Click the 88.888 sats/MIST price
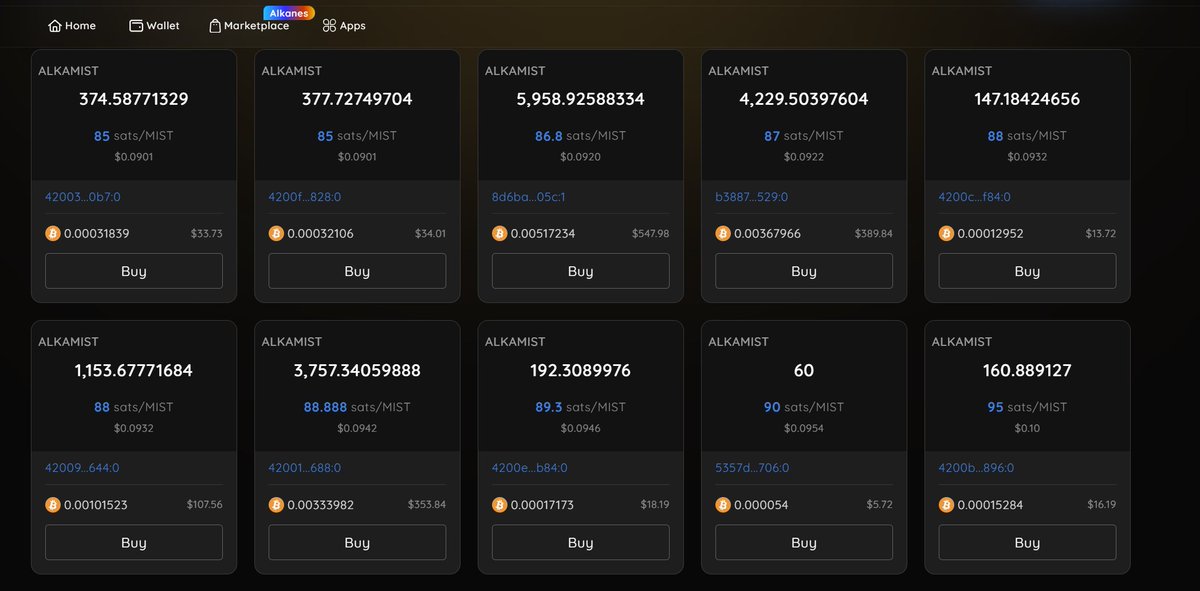1200x591 pixels. [357, 407]
